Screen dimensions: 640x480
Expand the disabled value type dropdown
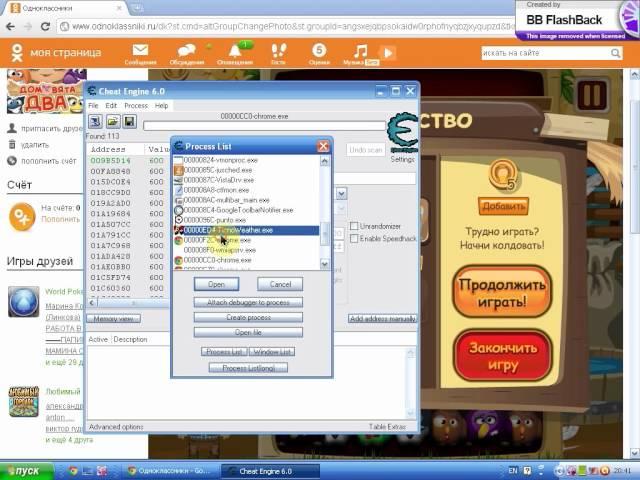point(342,208)
